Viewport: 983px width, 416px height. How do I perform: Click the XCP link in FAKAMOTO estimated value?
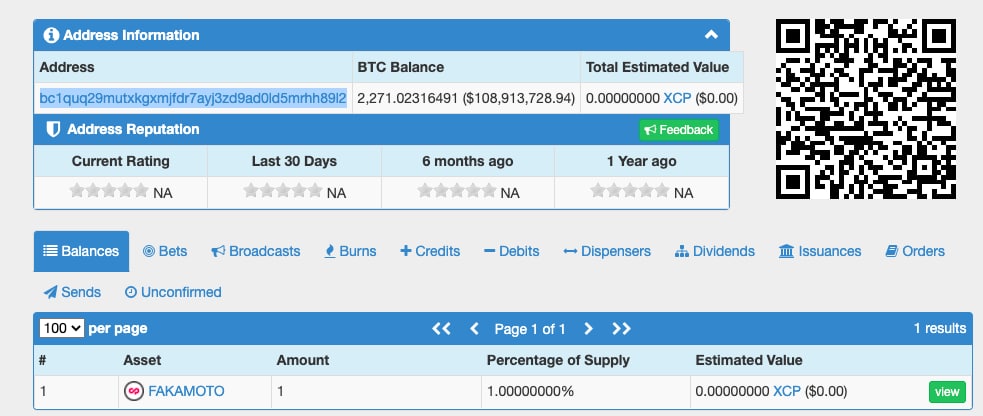787,392
